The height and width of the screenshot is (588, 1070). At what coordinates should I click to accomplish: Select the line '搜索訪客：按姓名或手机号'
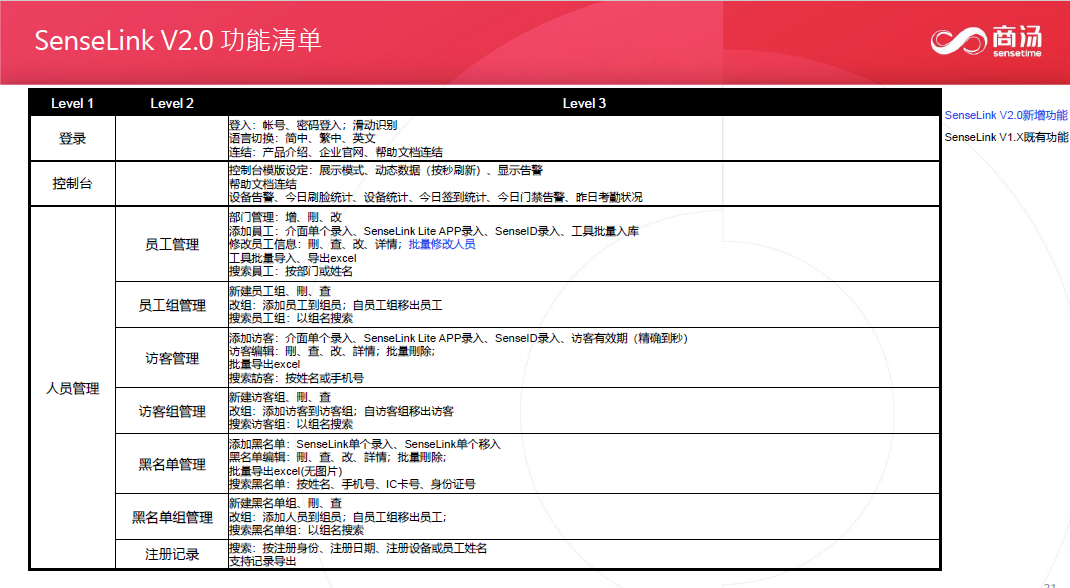296,378
